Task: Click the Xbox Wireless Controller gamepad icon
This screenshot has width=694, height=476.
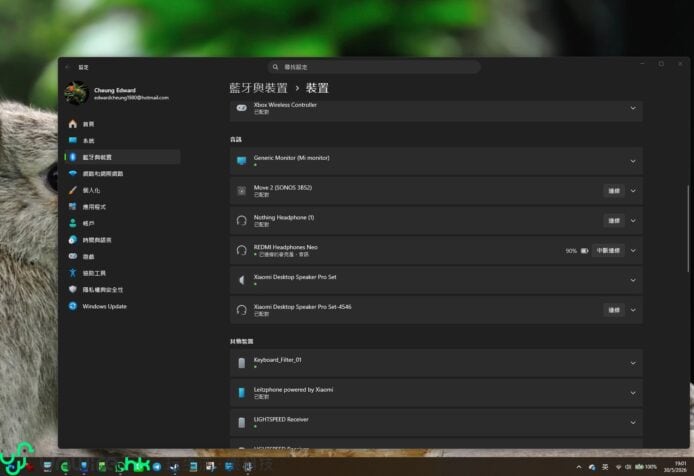Action: (241, 108)
